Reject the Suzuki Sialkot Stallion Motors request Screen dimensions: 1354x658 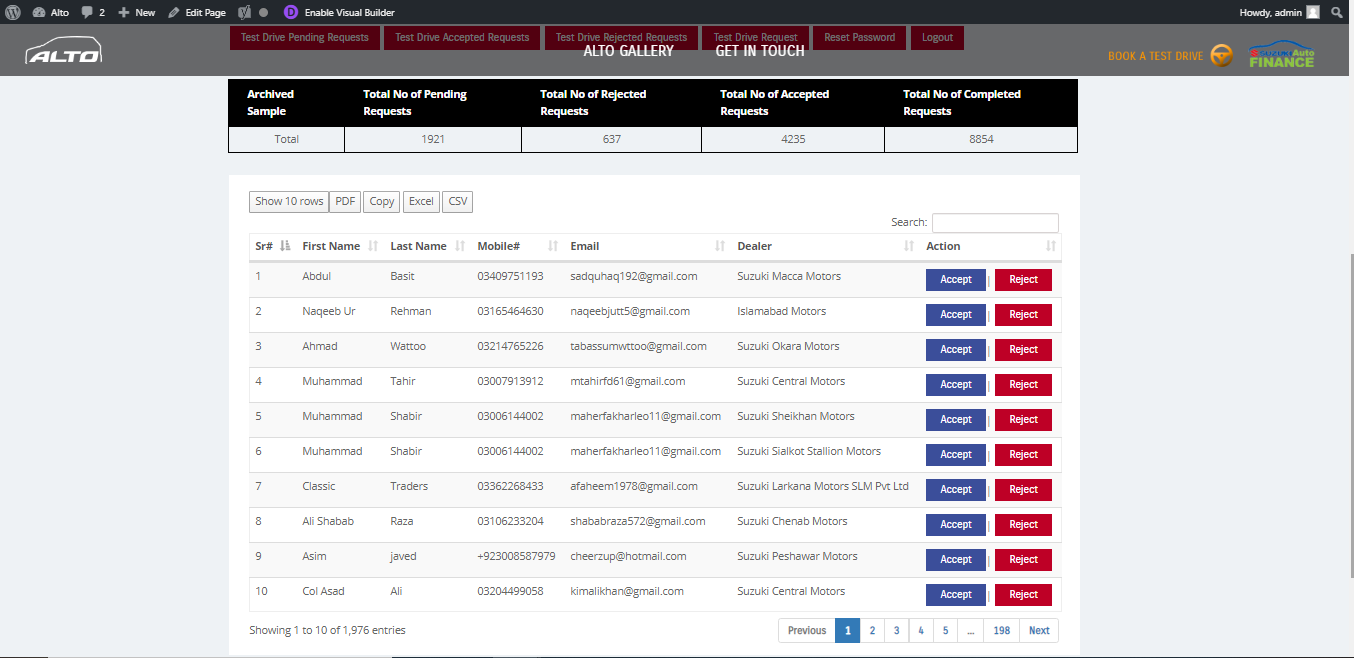[x=1023, y=455]
